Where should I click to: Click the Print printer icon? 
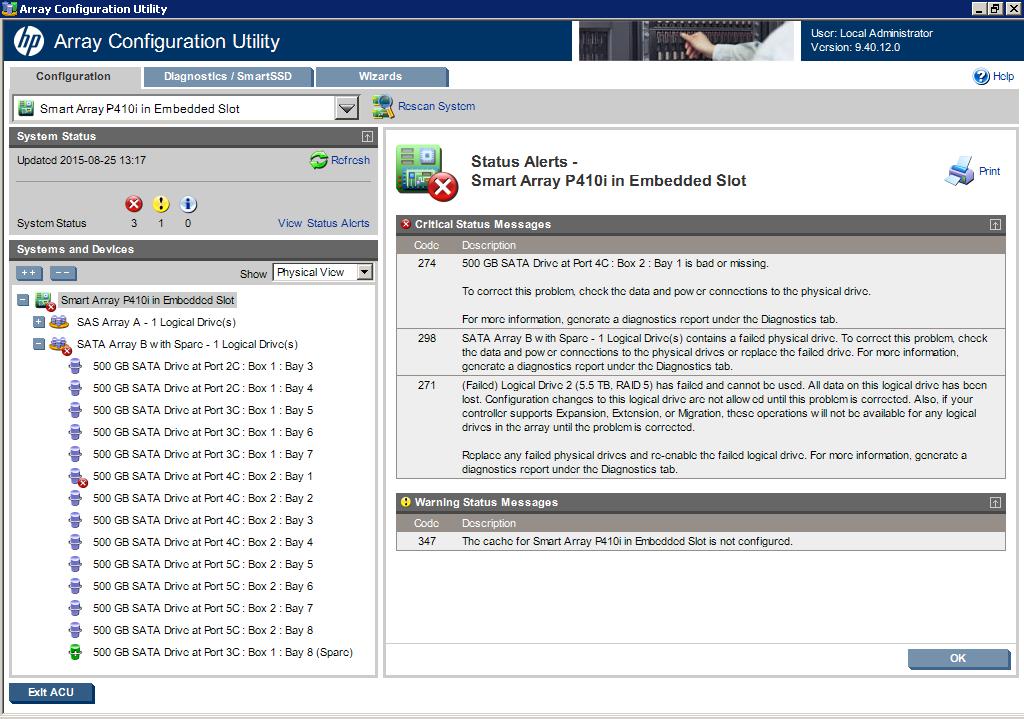[x=959, y=171]
